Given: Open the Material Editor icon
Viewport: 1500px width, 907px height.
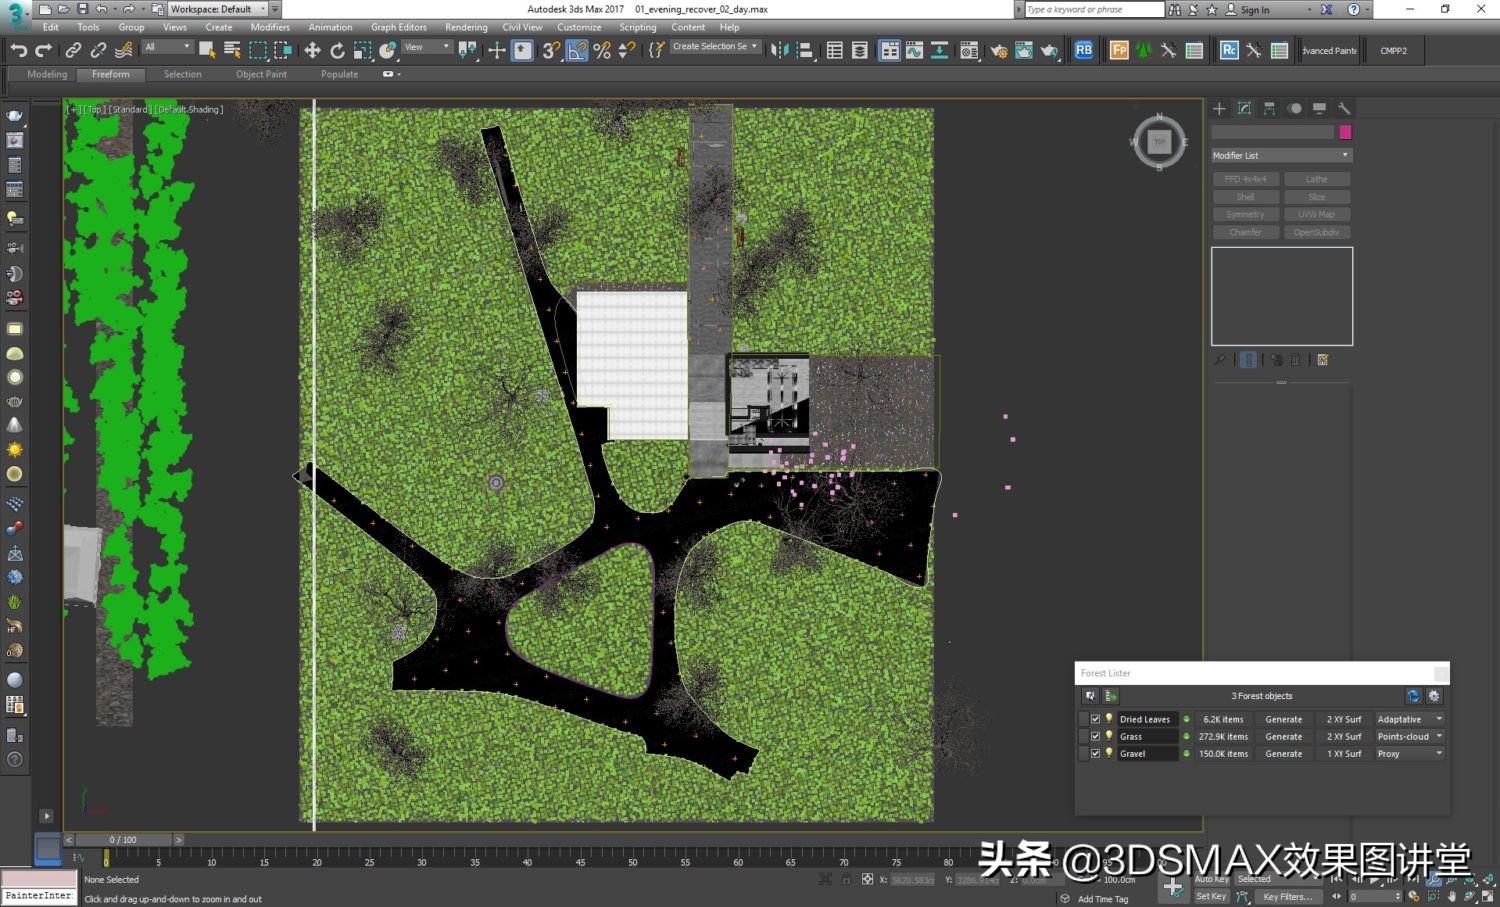Looking at the screenshot, I should pos(969,50).
